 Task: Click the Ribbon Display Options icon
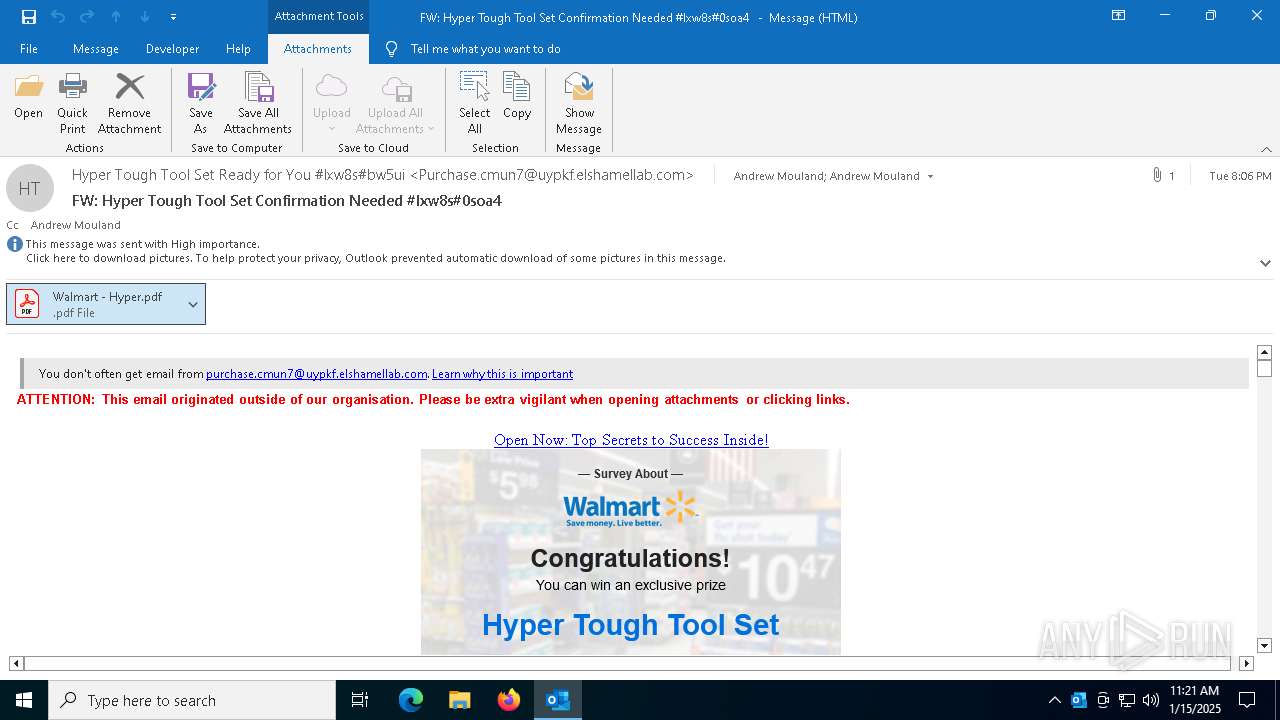1119,15
